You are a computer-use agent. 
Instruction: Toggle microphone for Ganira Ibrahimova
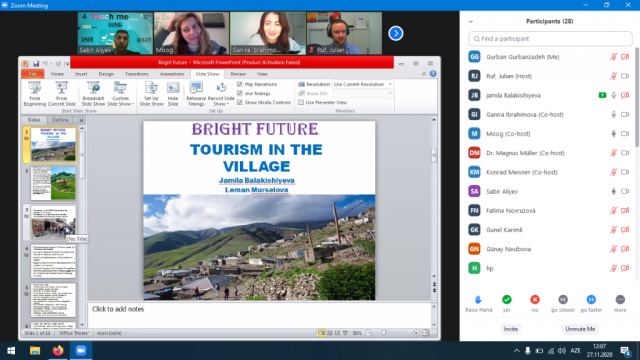613,114
